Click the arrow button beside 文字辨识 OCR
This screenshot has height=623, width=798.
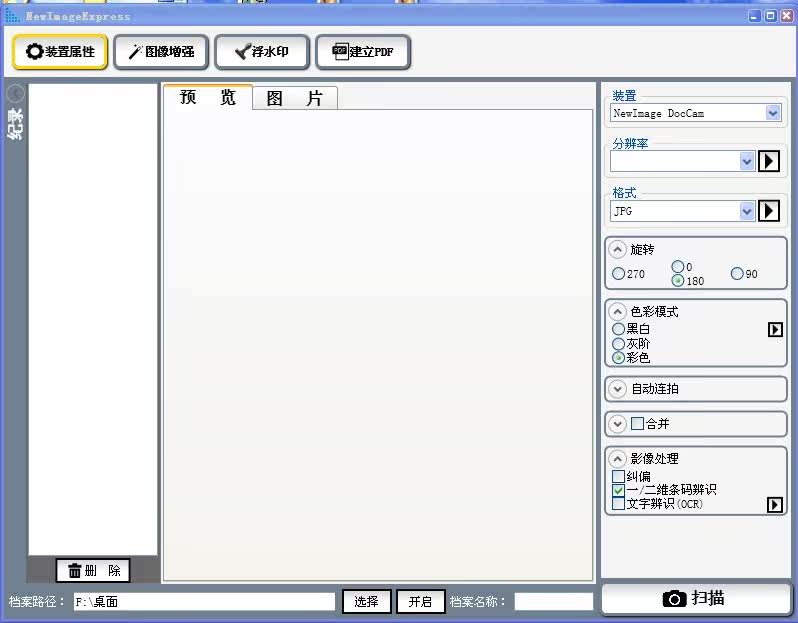click(x=775, y=504)
